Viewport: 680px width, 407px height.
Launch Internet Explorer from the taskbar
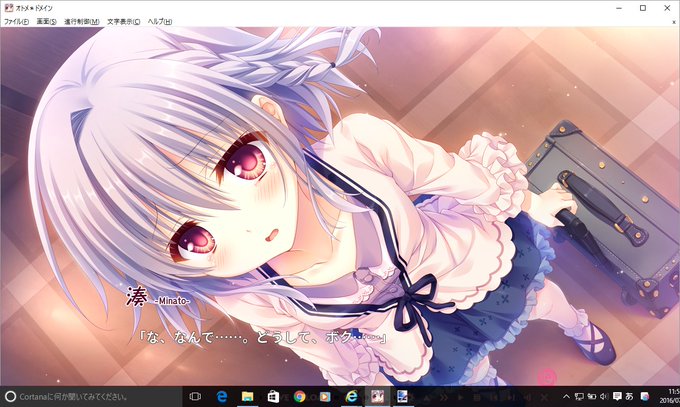[x=351, y=396]
